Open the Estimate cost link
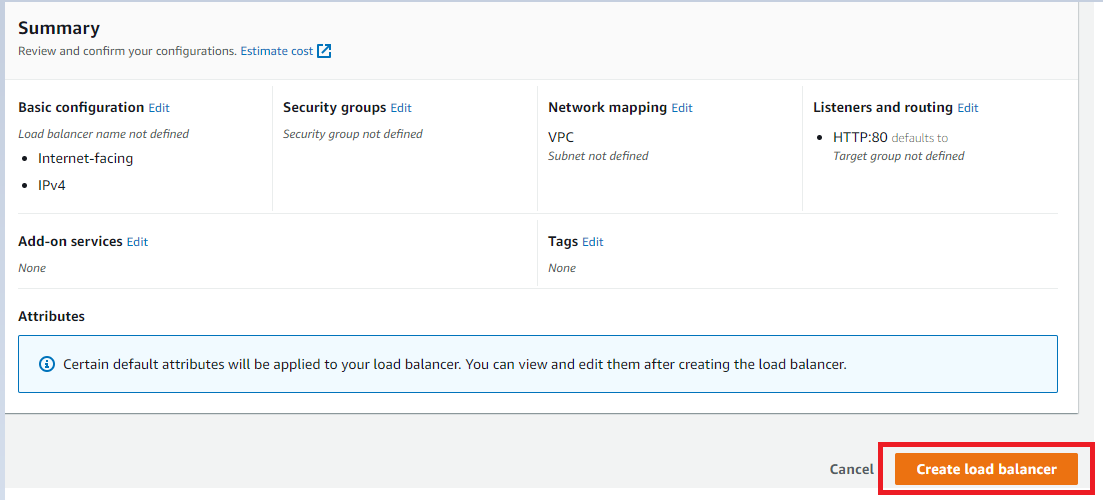This screenshot has width=1103, height=500. point(277,51)
